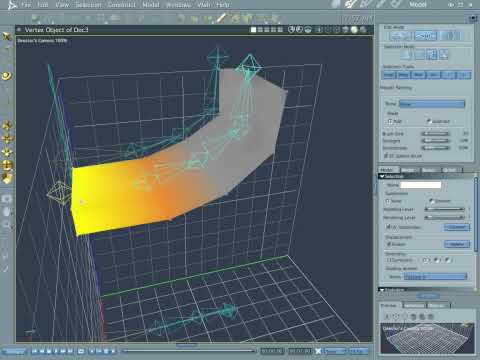Select the third selection mode icon
480x360 pixels.
pyautogui.click(x=432, y=54)
